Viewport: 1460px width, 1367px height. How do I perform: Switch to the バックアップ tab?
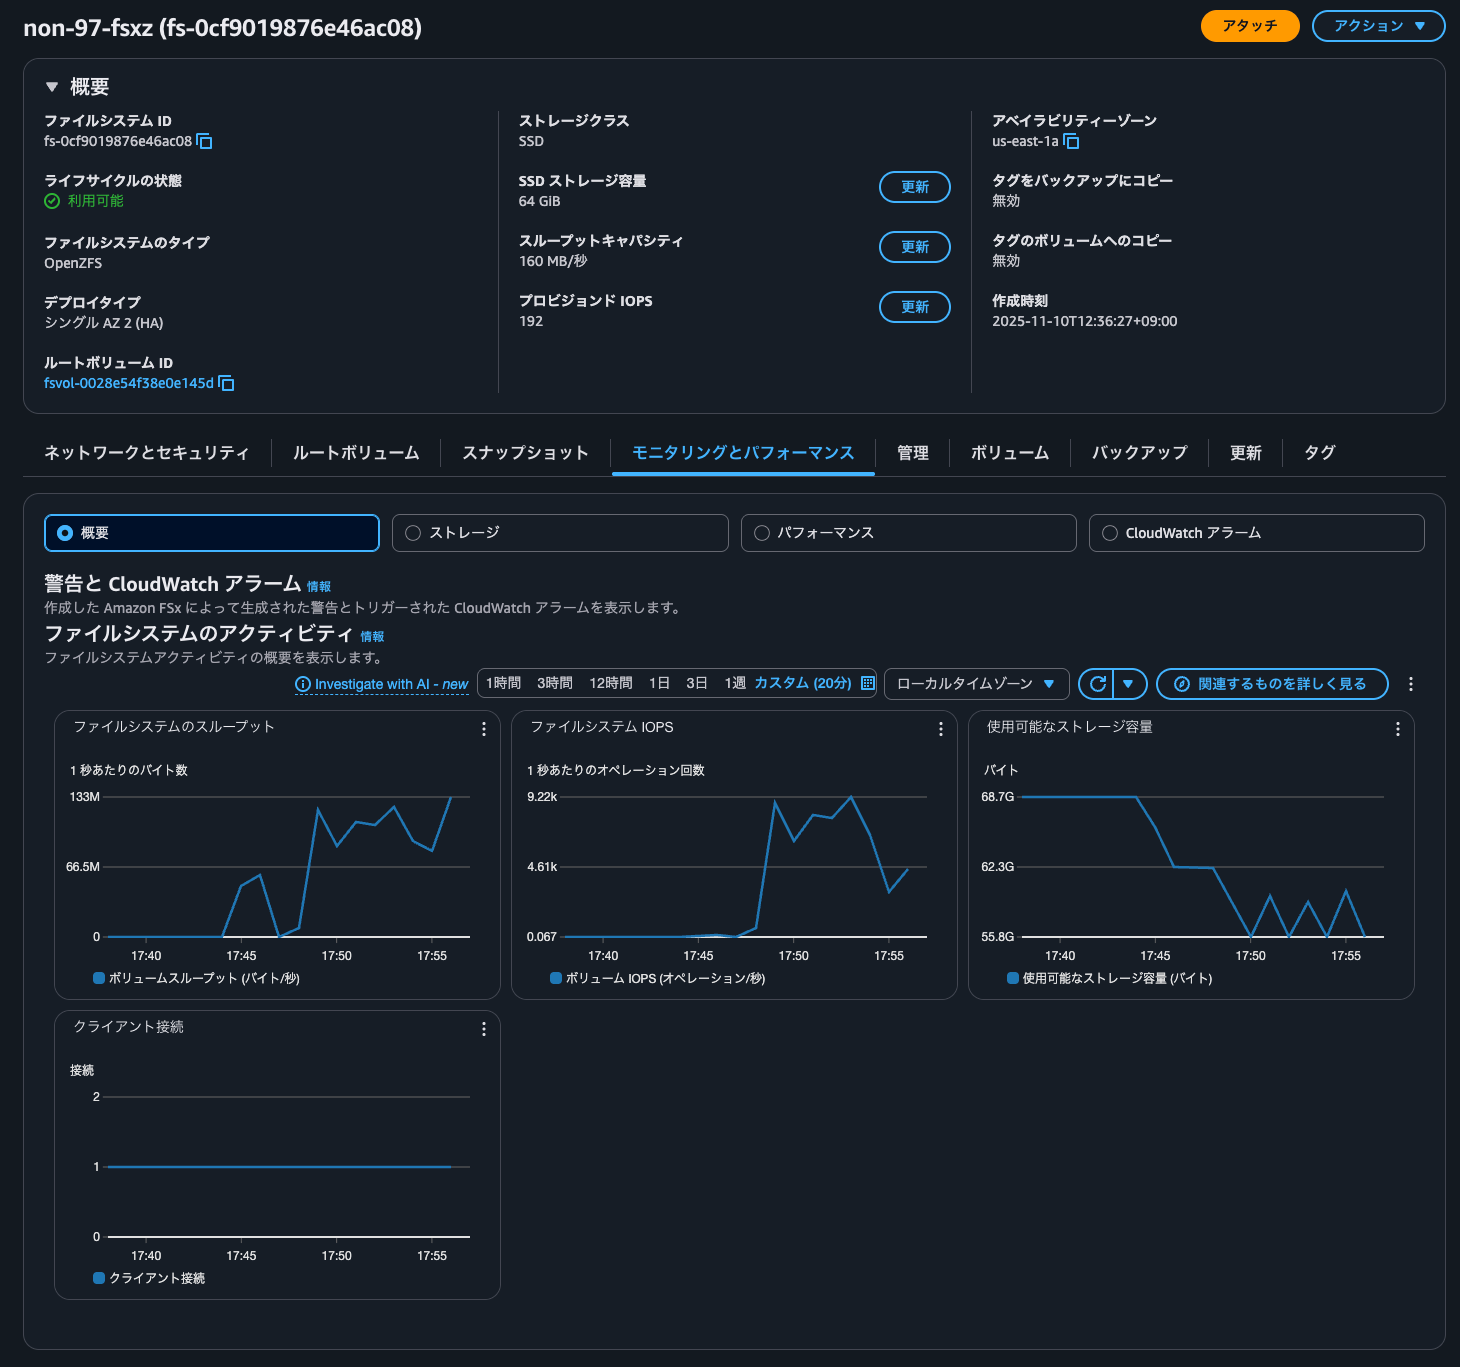[x=1139, y=453]
